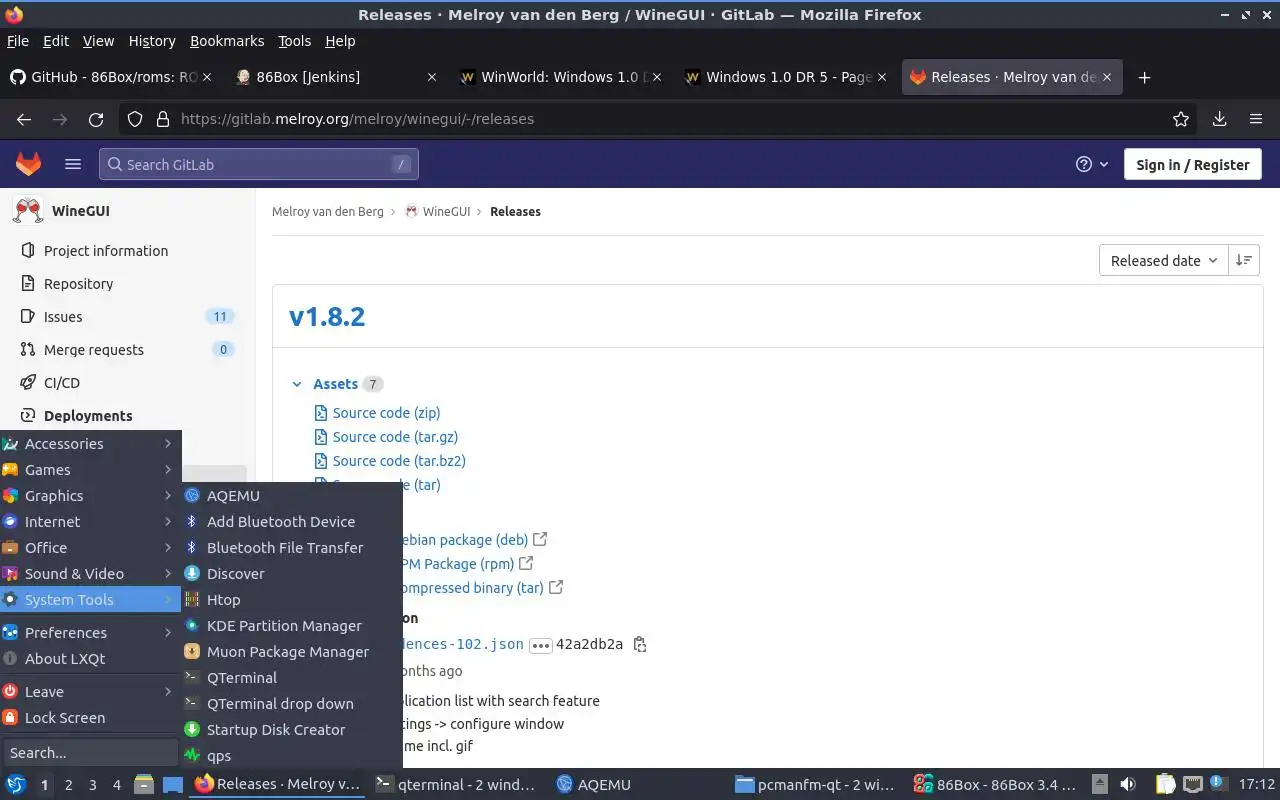Toggle release sort direction button
Viewport: 1280px width, 800px height.
pyautogui.click(x=1244, y=260)
